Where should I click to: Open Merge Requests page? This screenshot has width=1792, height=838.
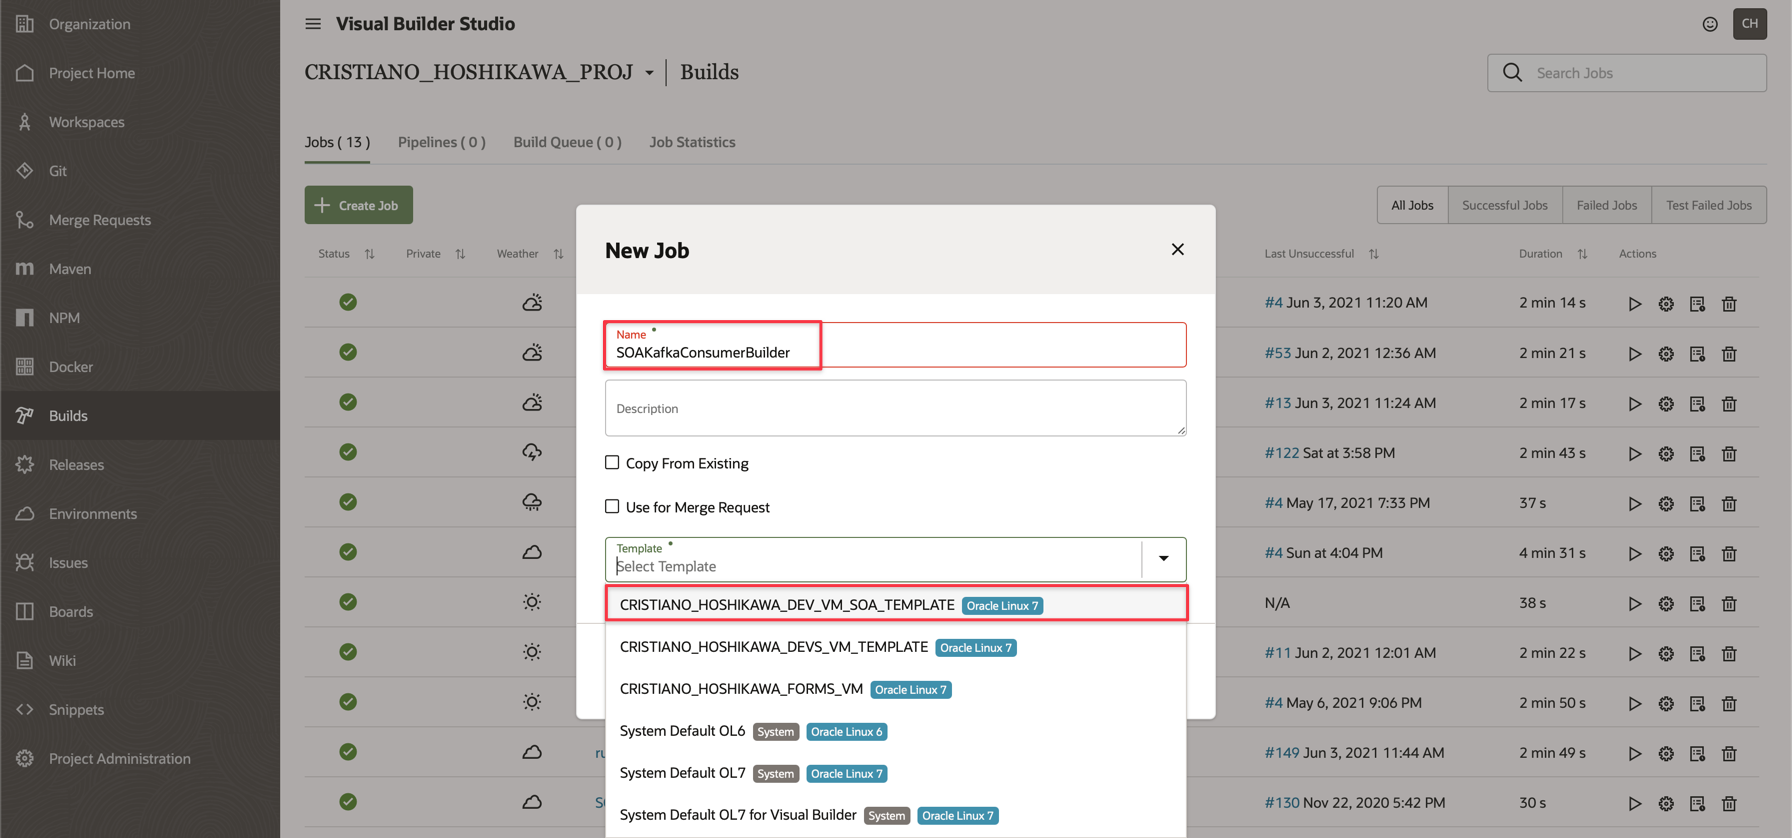[140, 220]
